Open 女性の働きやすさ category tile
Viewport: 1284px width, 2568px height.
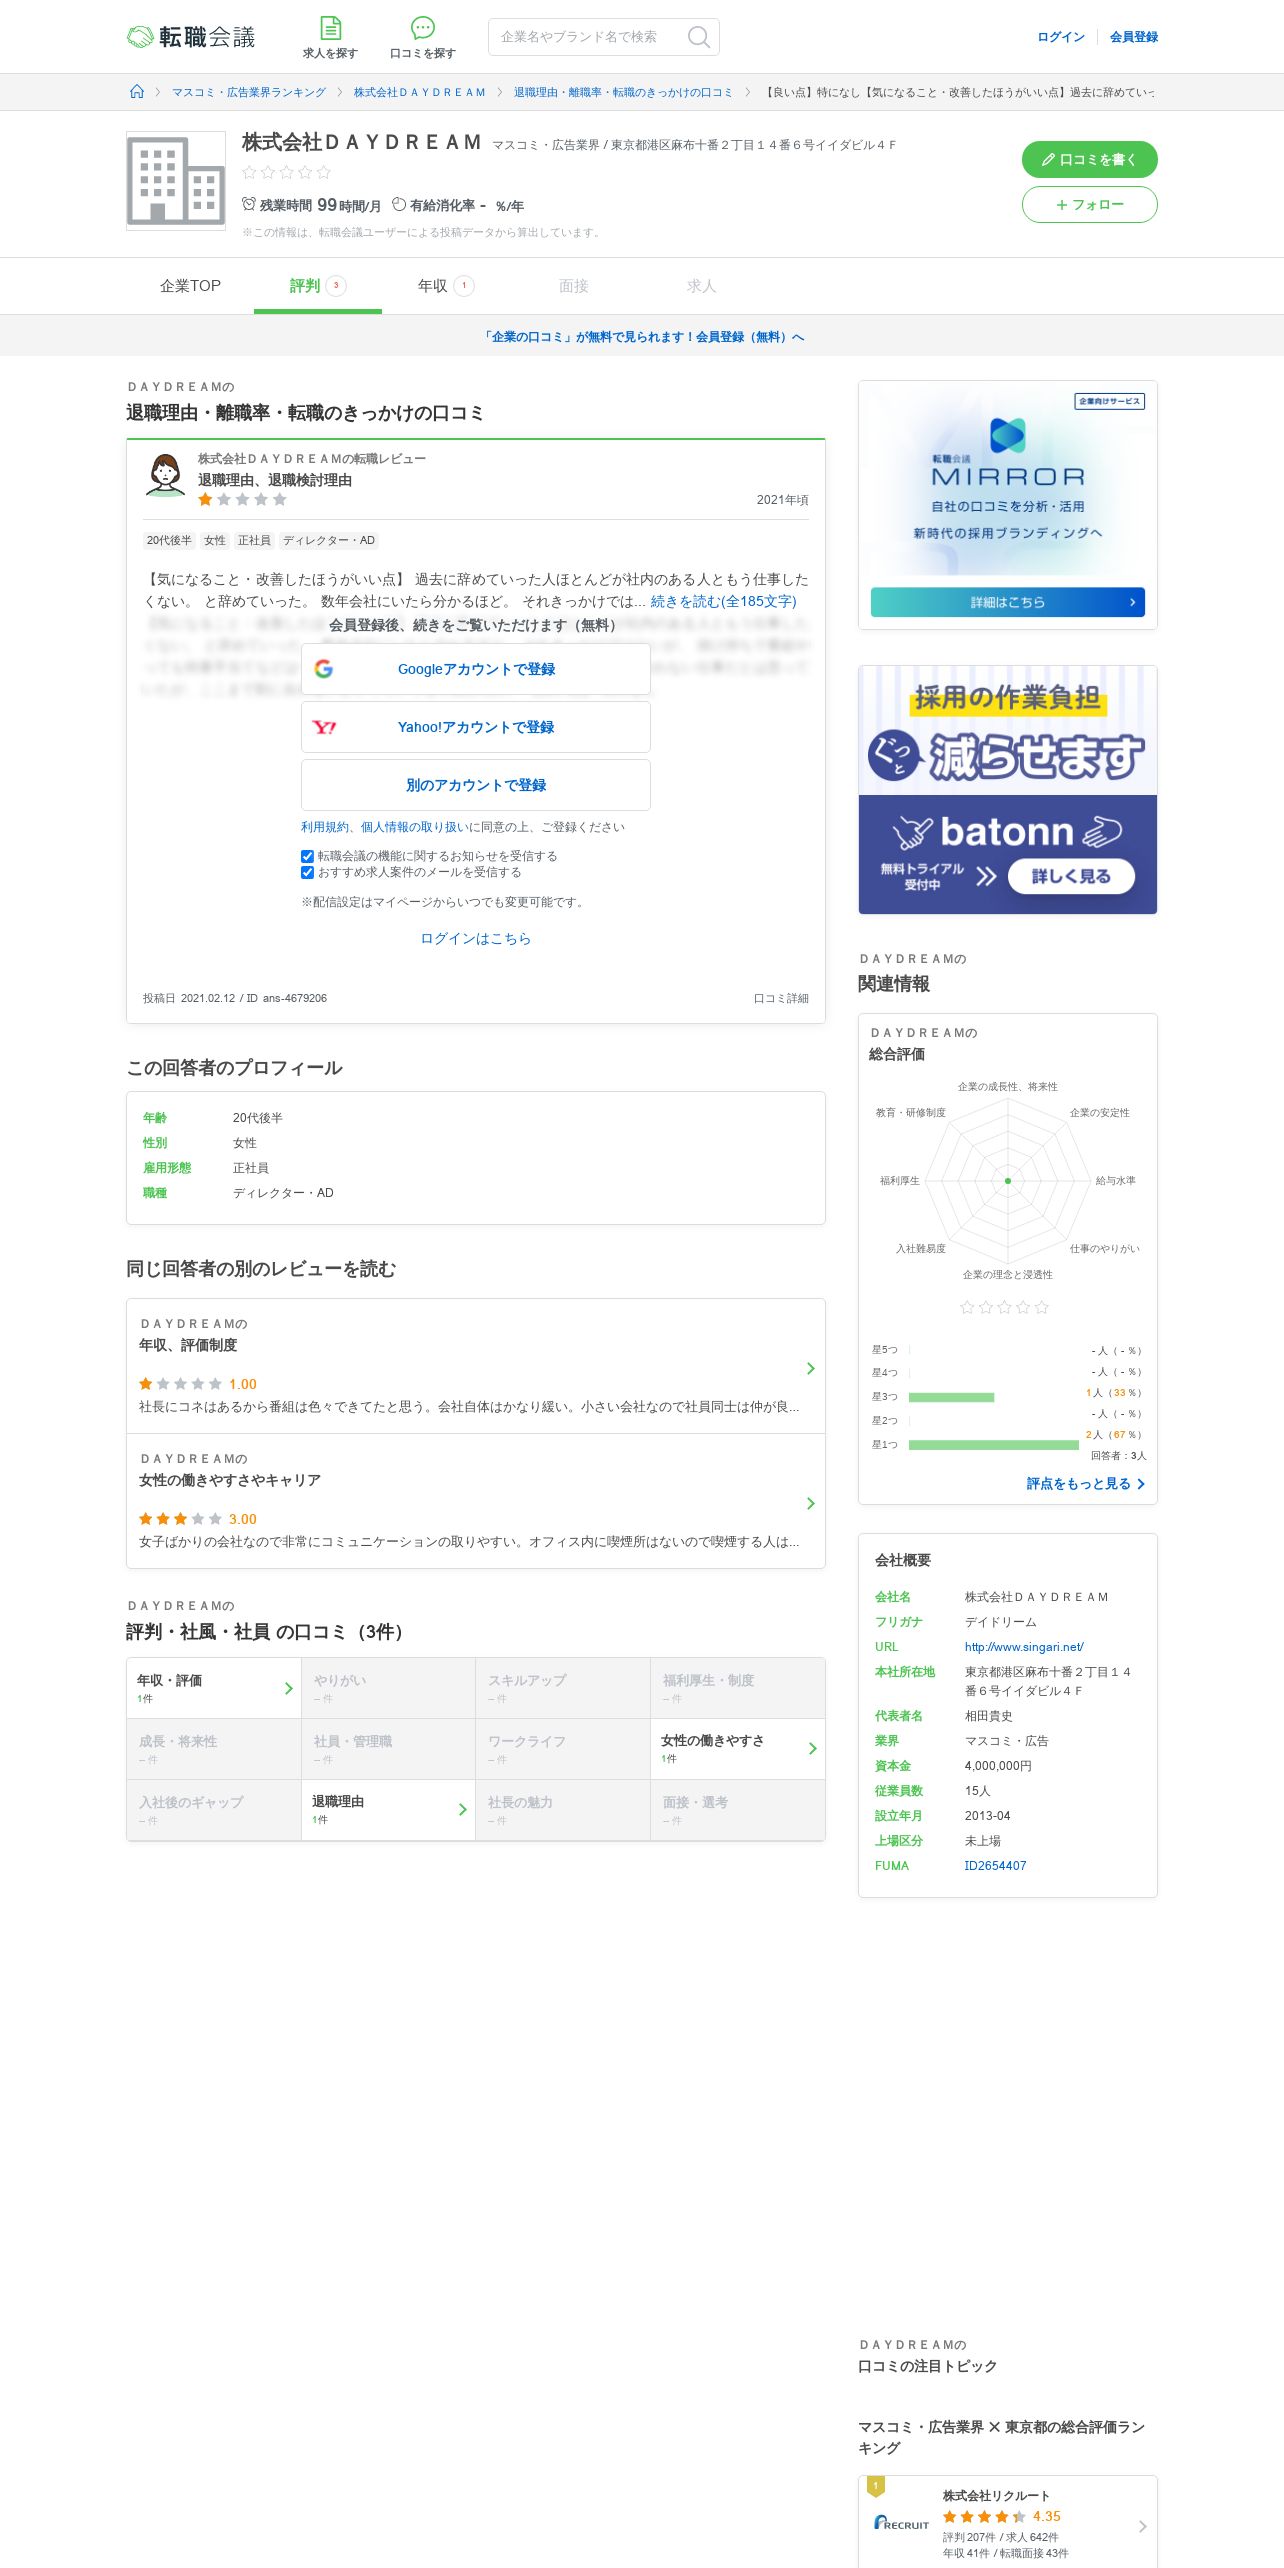738,1749
